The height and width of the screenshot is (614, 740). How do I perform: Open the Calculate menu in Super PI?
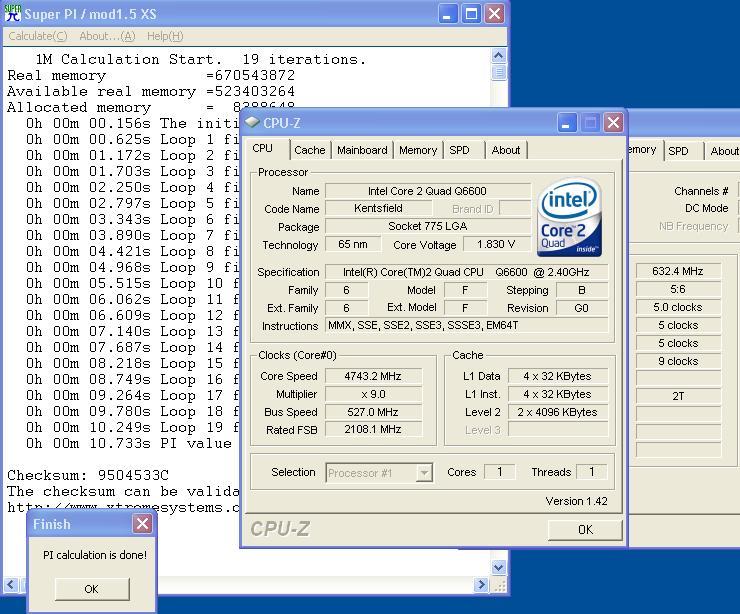pyautogui.click(x=37, y=36)
